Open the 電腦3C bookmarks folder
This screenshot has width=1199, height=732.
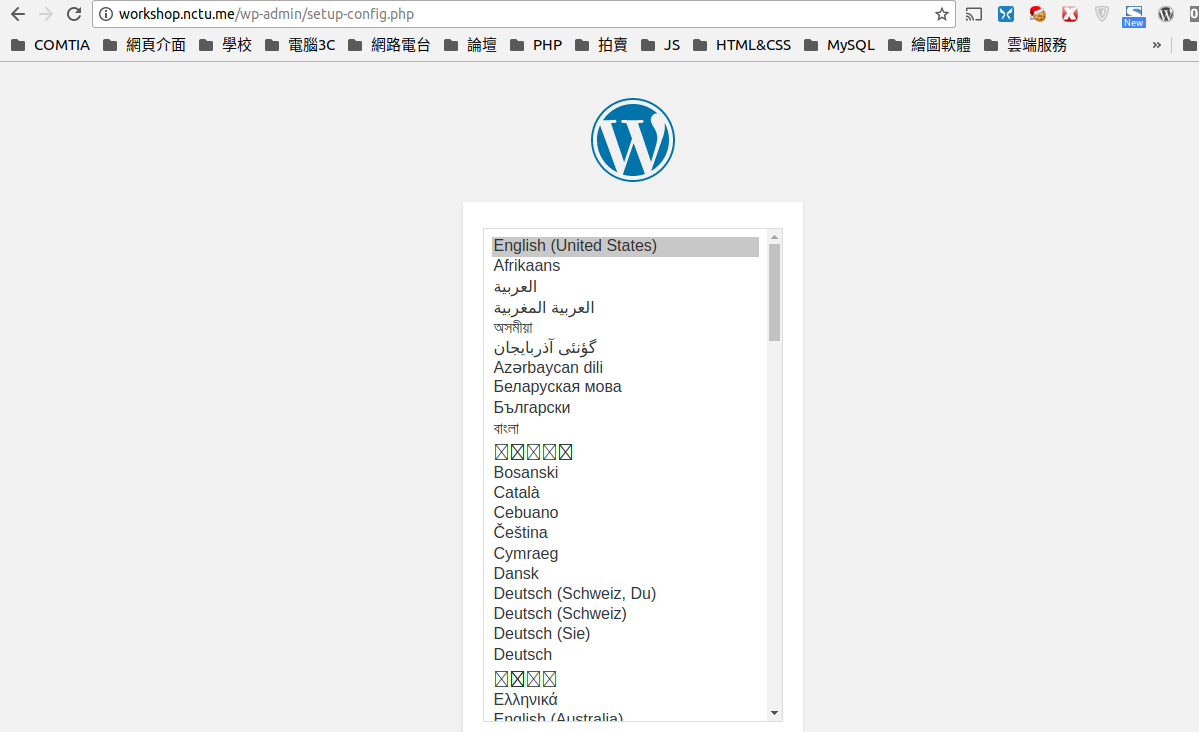tap(301, 45)
